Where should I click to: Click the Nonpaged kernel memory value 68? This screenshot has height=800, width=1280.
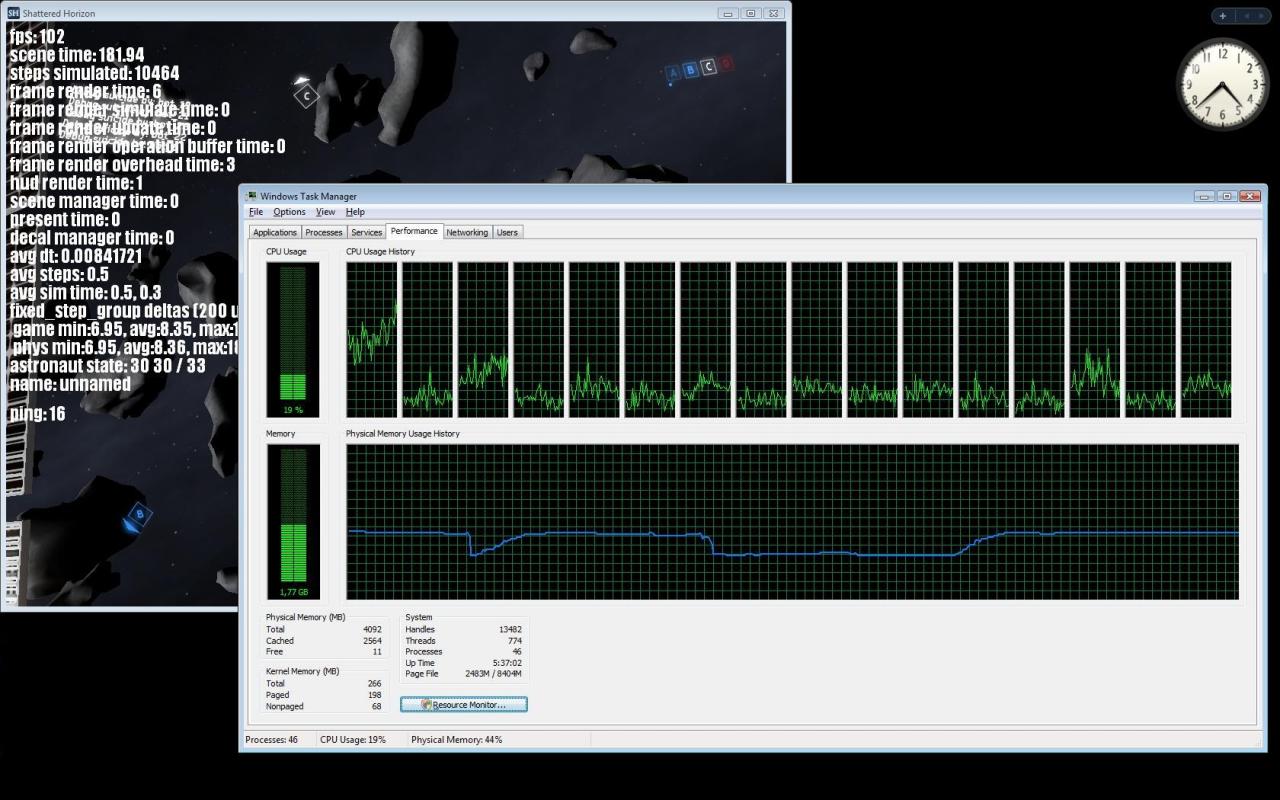coord(377,706)
